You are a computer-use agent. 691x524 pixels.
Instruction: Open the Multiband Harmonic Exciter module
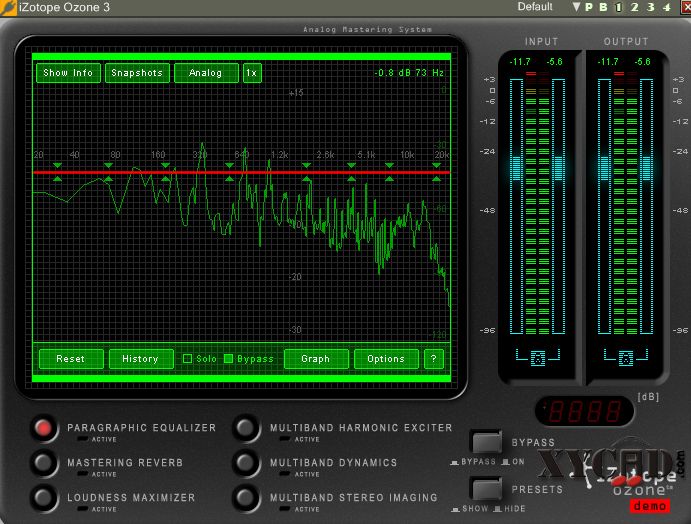(246, 428)
